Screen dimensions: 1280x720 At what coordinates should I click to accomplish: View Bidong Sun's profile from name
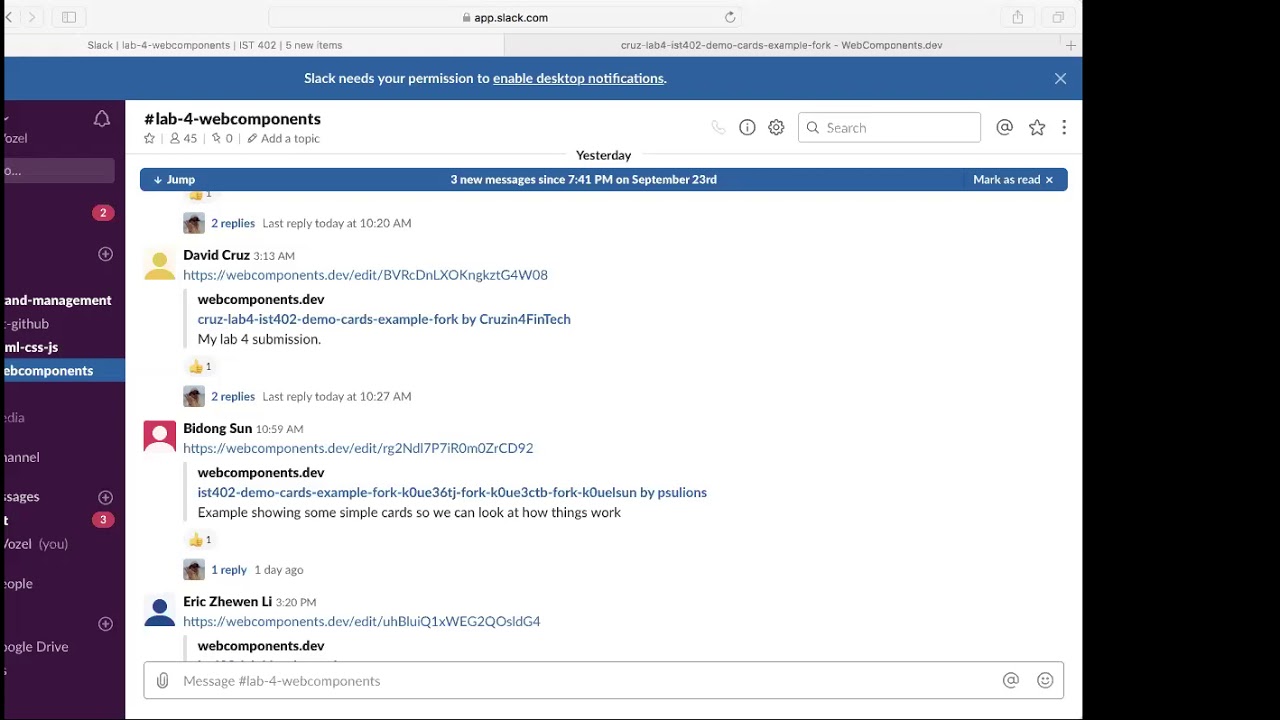217,428
